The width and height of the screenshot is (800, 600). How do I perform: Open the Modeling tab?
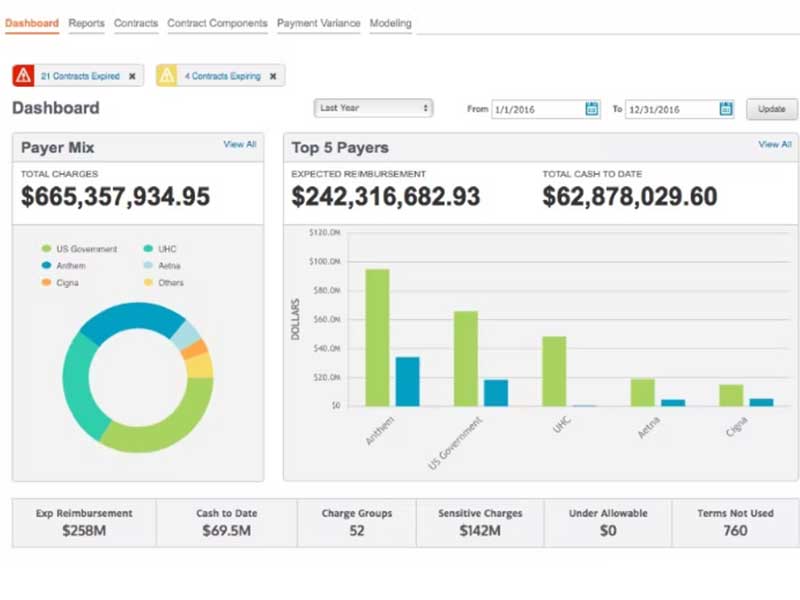(x=390, y=23)
